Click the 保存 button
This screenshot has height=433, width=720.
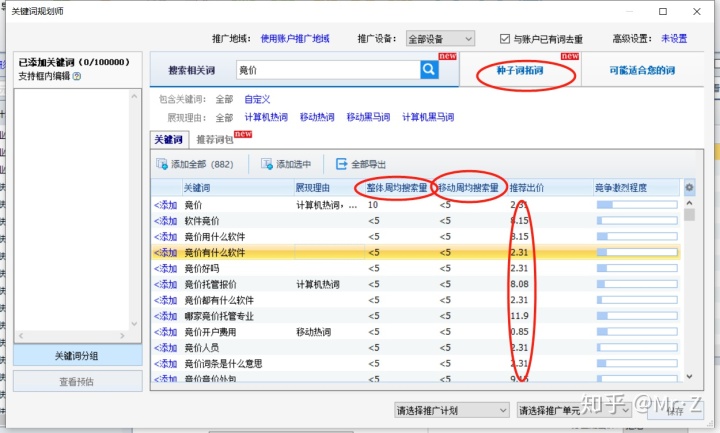pyautogui.click(x=675, y=410)
